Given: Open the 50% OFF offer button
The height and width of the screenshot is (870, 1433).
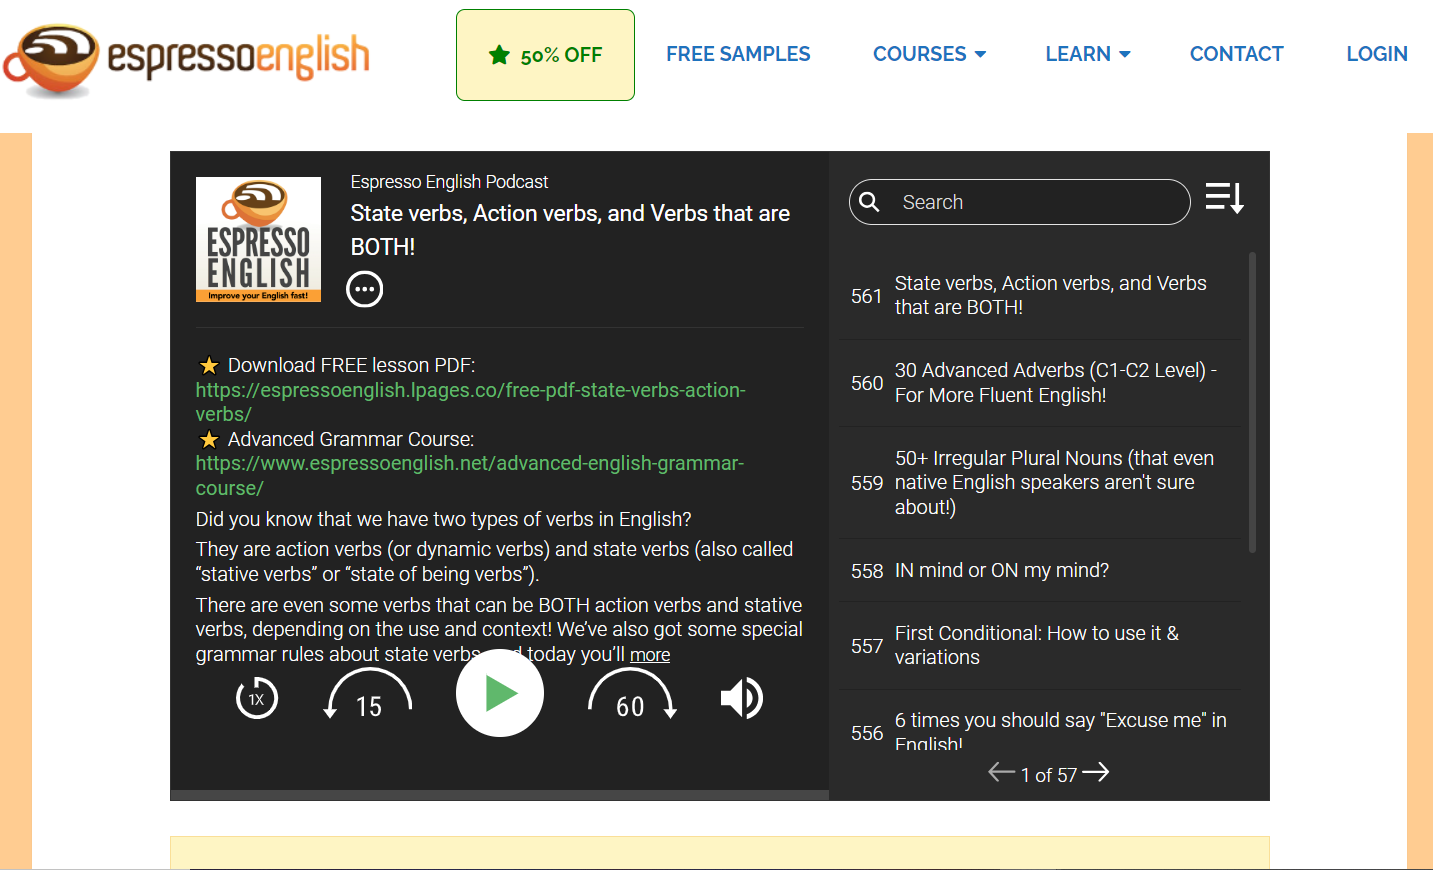Looking at the screenshot, I should [545, 55].
